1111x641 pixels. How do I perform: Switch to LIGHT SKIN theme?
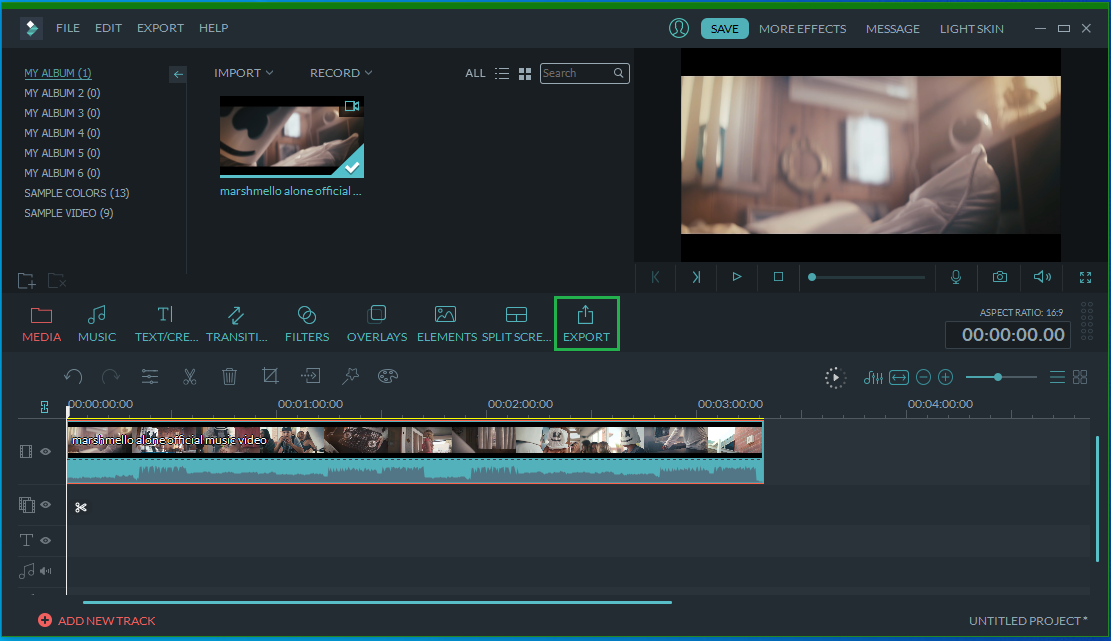[971, 28]
